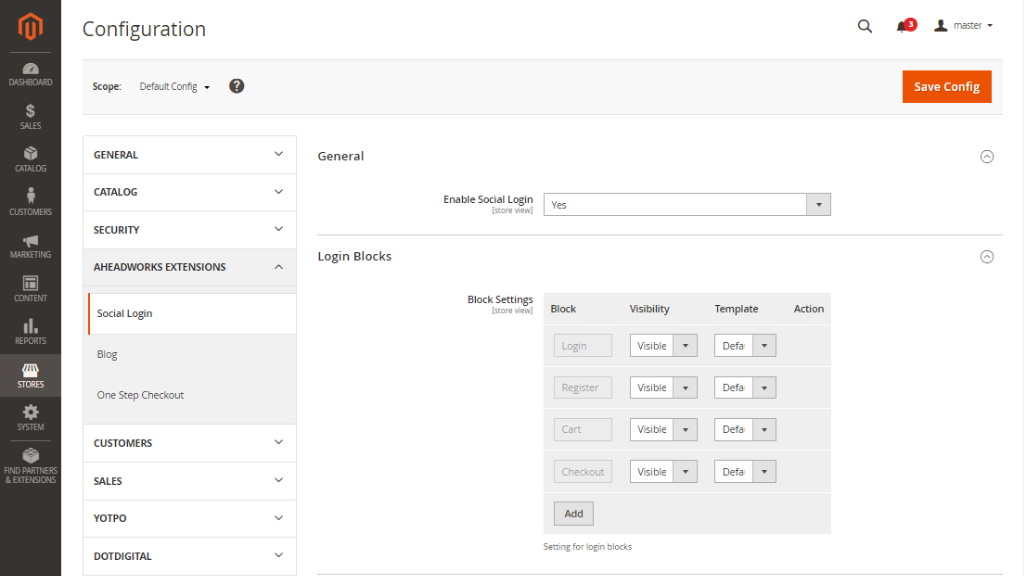This screenshot has height=576, width=1024.
Task: Click the Enable Social Login label
Action: point(488,199)
